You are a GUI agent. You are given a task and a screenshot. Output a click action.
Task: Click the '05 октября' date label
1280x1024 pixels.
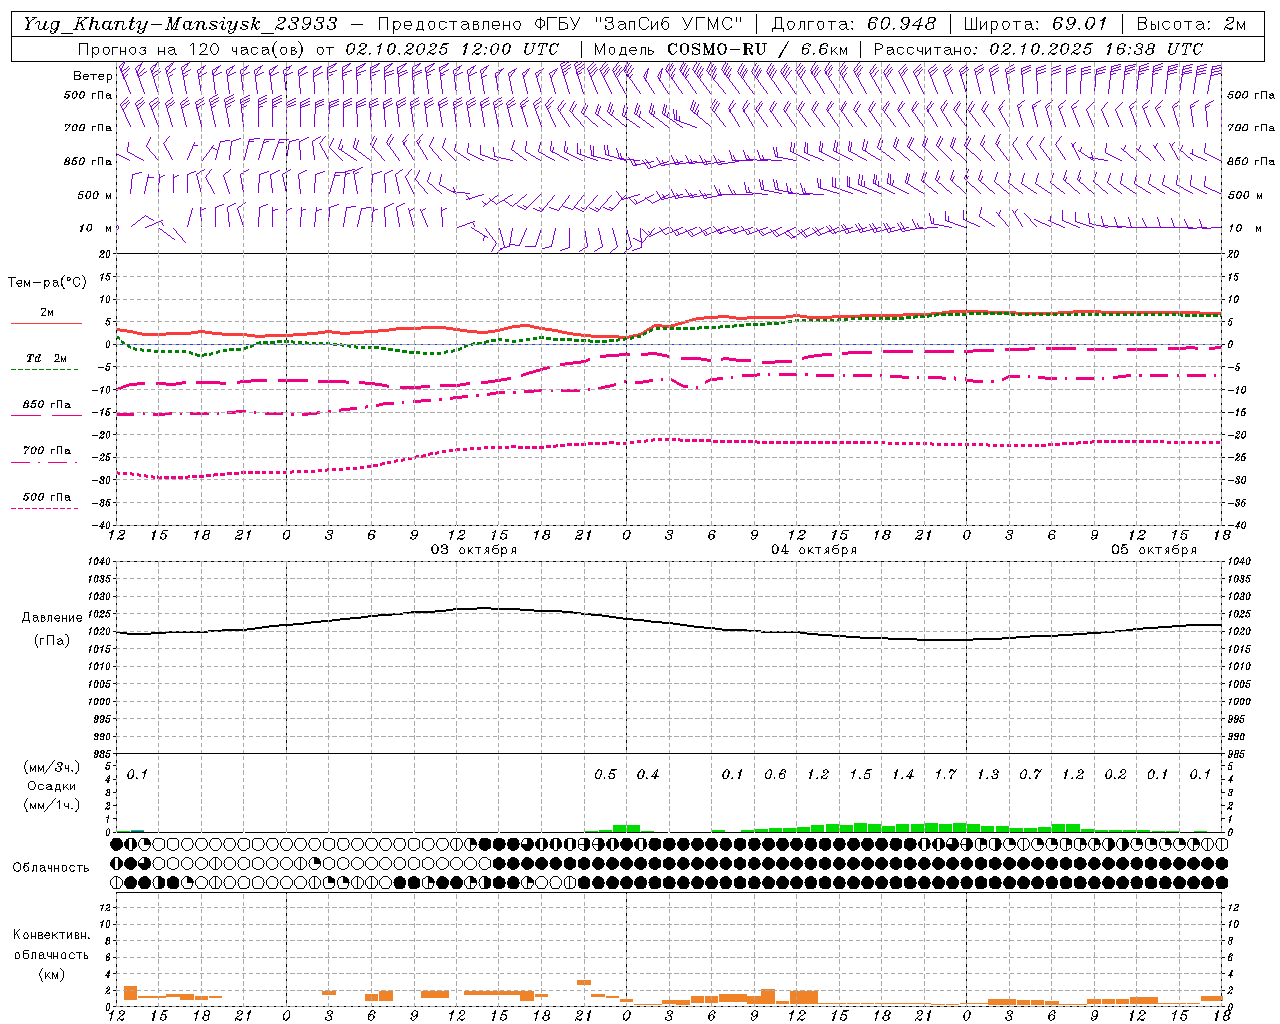coord(1154,550)
